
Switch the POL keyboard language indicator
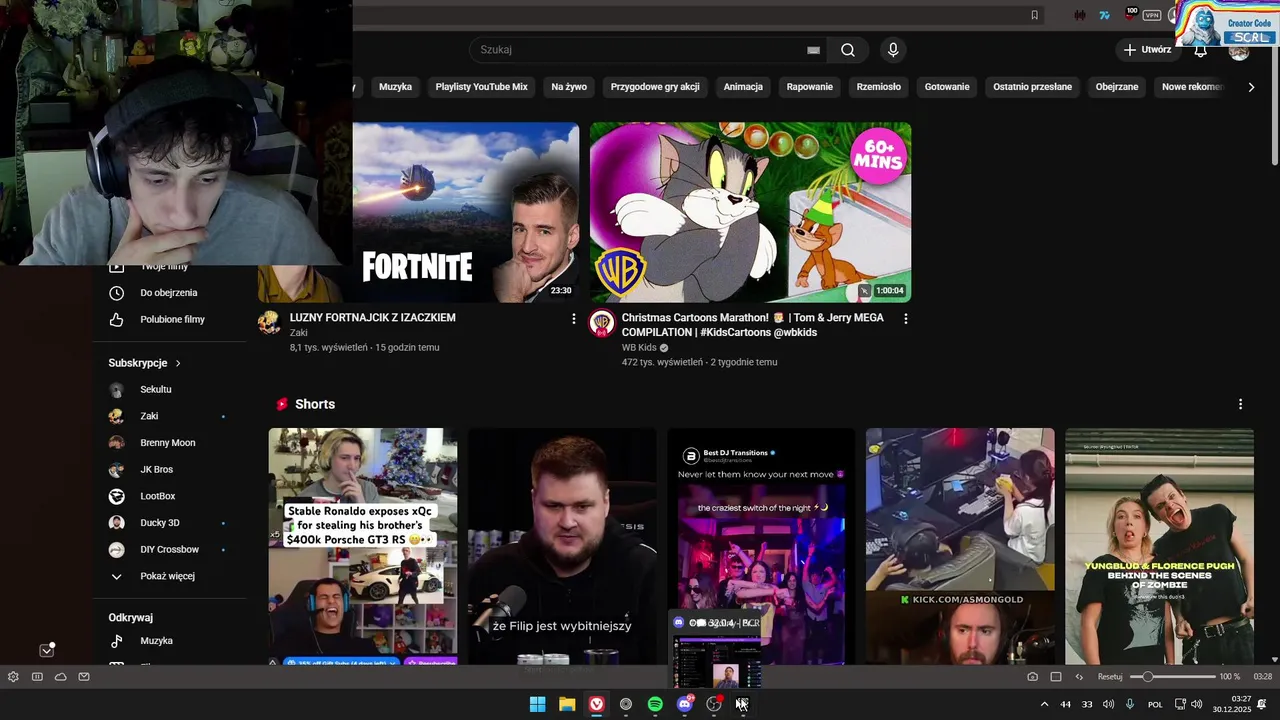pyautogui.click(x=1155, y=704)
